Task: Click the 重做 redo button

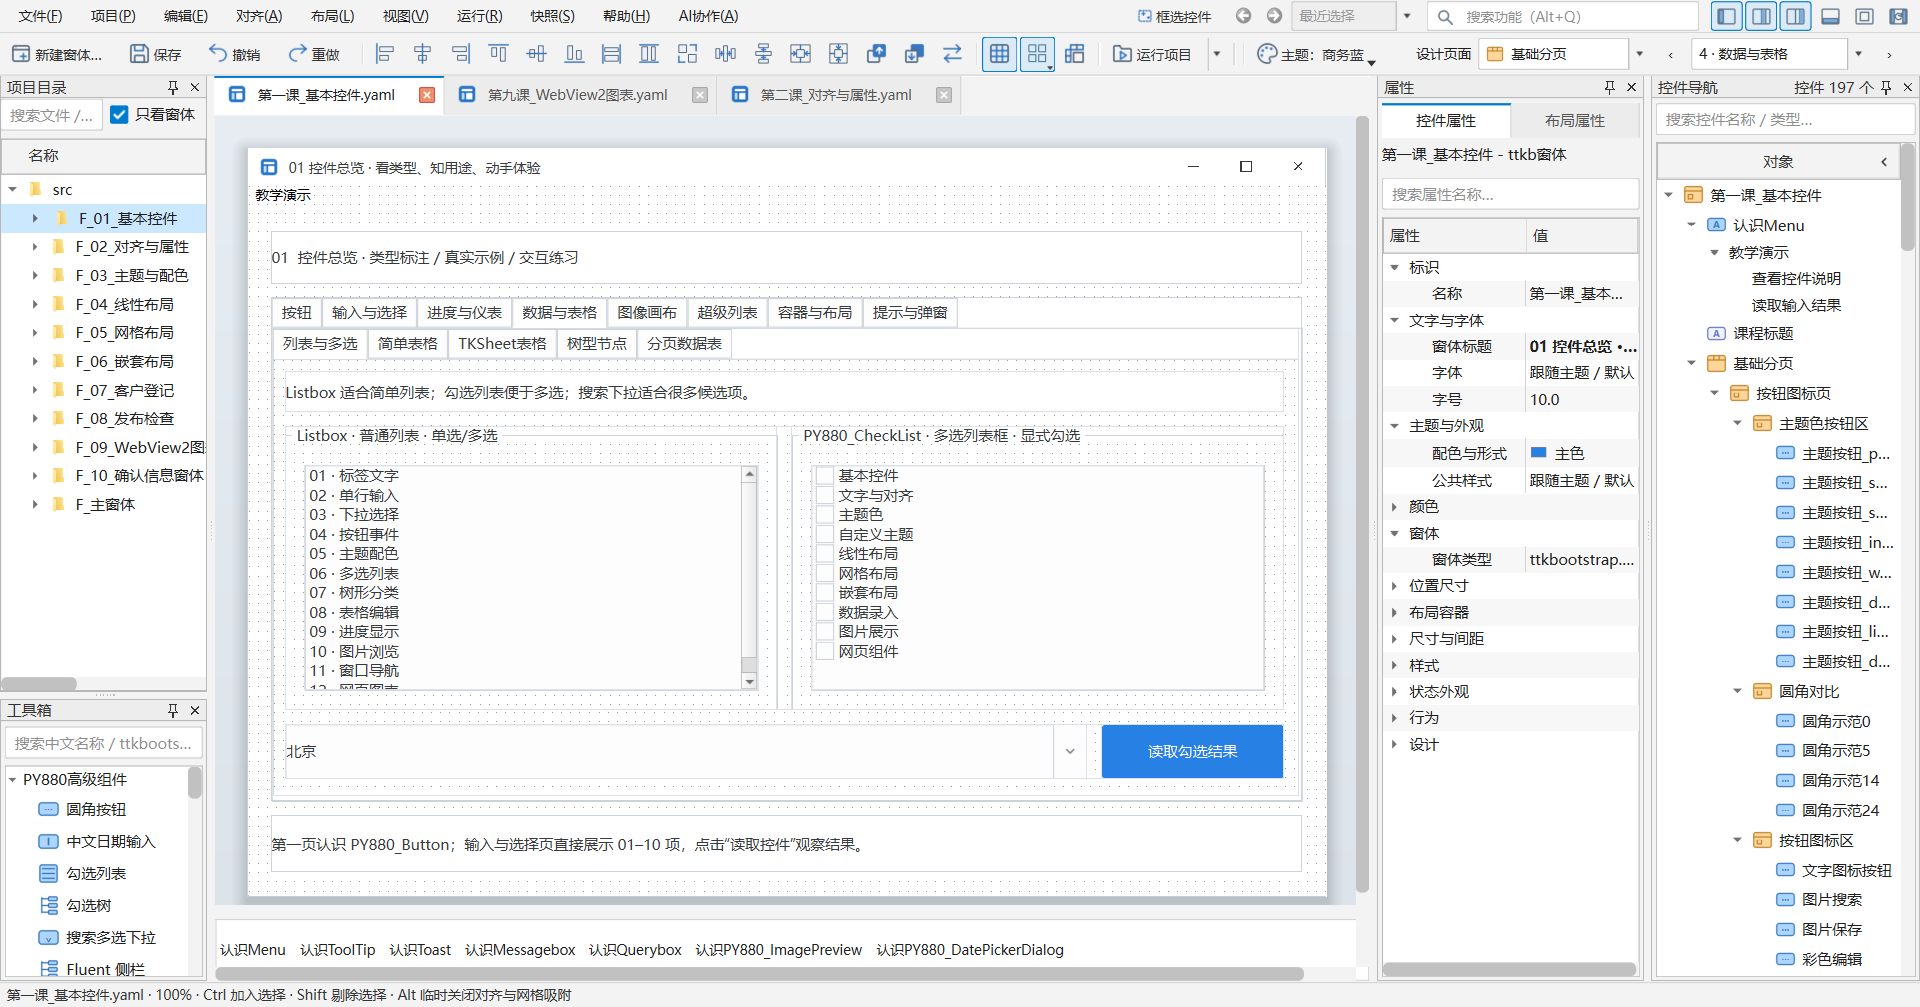Action: click(314, 54)
